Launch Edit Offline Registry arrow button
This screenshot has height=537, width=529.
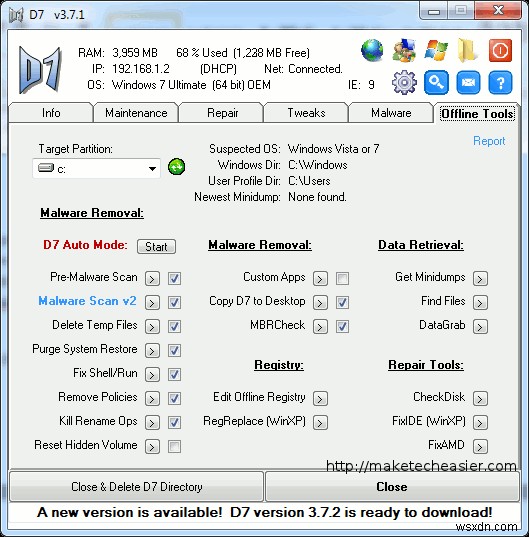coord(320,398)
